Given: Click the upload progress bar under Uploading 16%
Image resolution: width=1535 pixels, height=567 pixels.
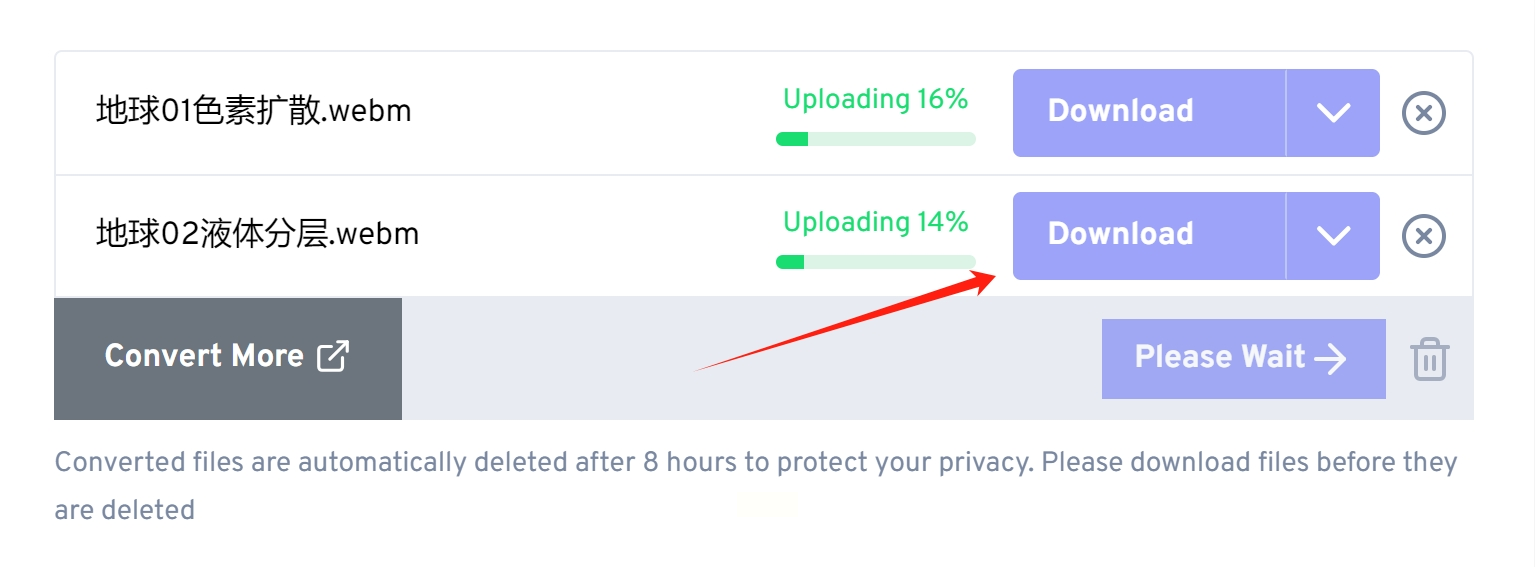Looking at the screenshot, I should coord(876,139).
